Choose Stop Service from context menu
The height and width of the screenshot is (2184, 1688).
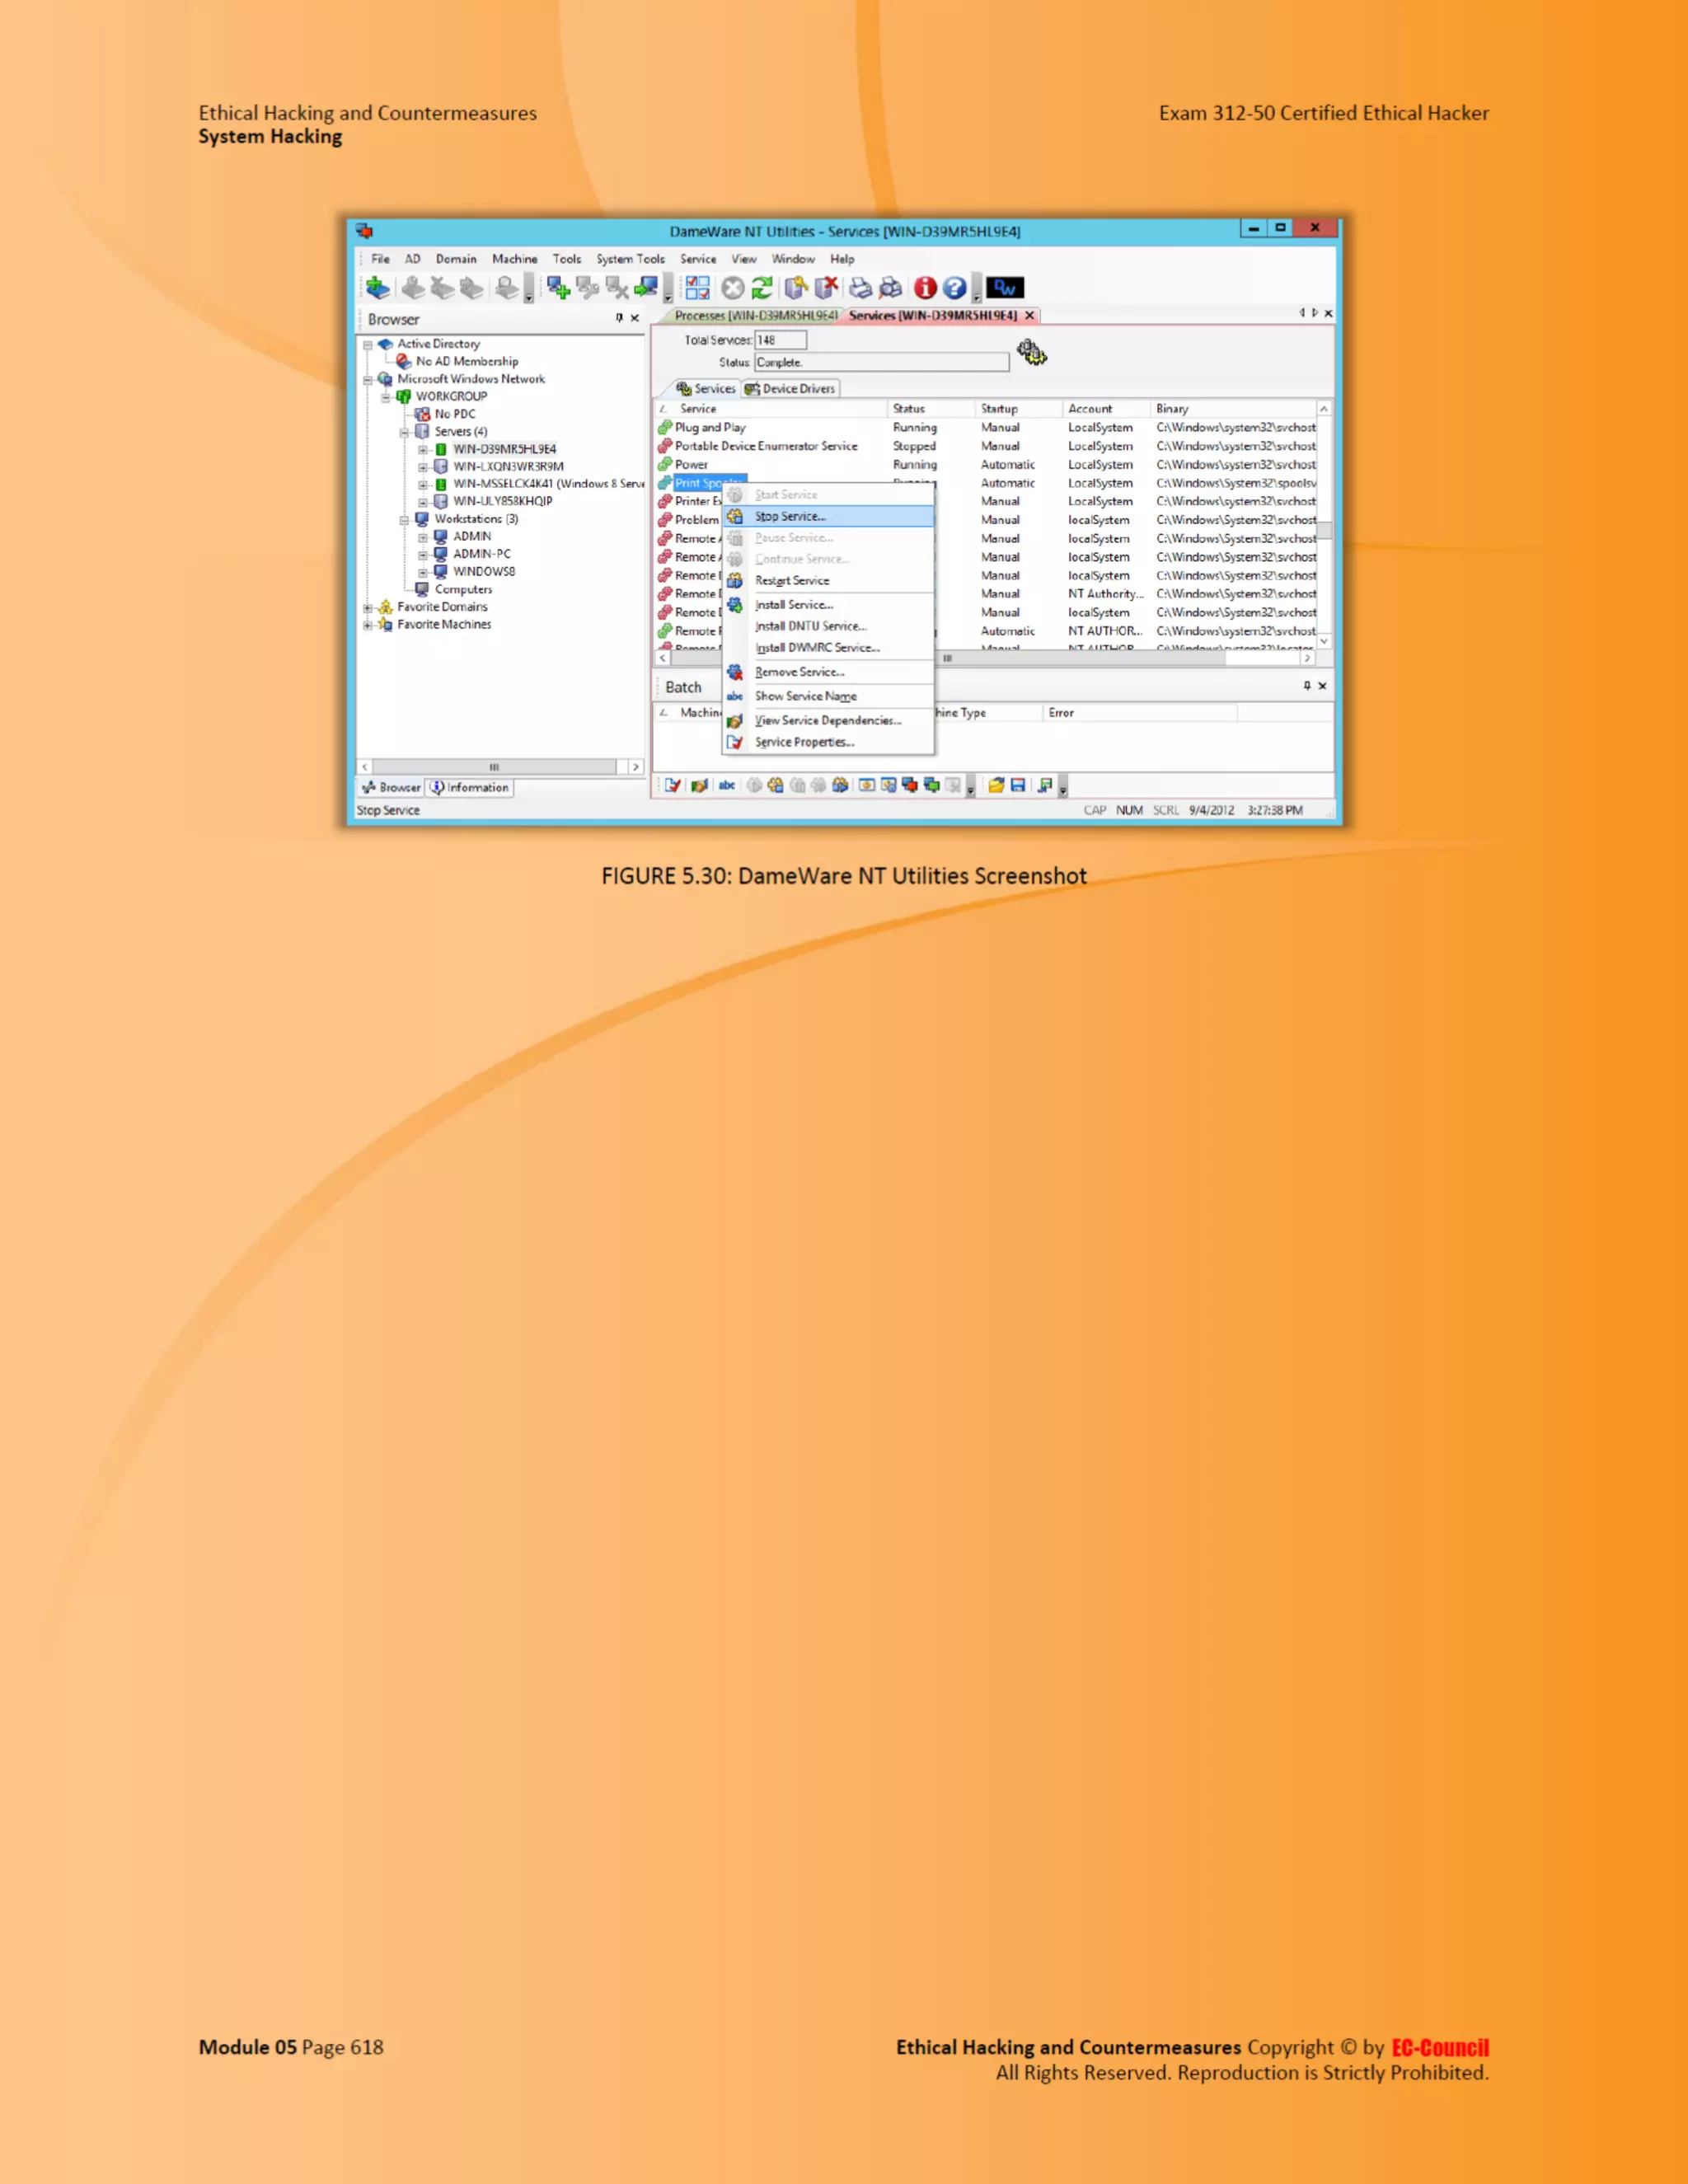[x=790, y=517]
